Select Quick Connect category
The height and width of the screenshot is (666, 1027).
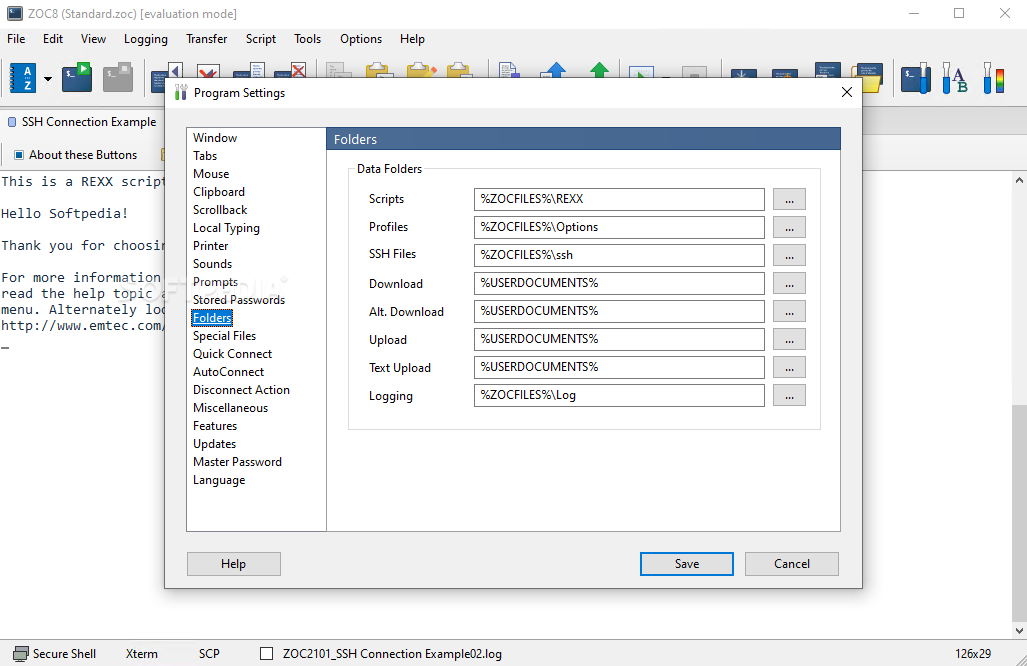tap(233, 354)
